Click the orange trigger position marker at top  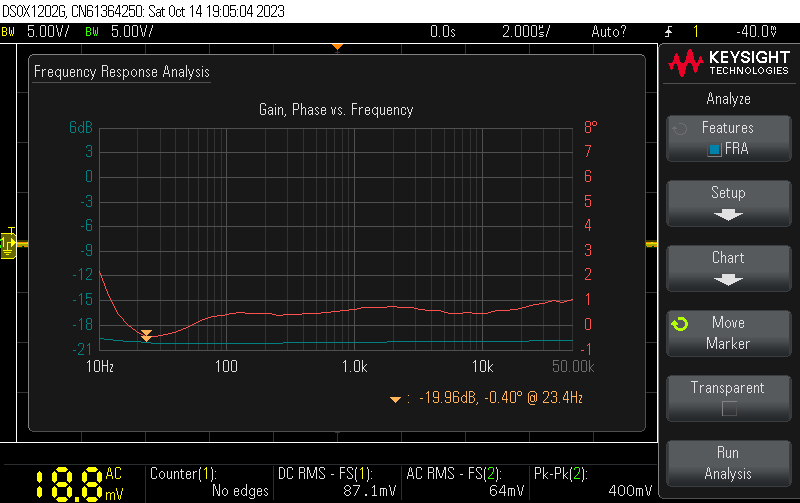point(337,47)
